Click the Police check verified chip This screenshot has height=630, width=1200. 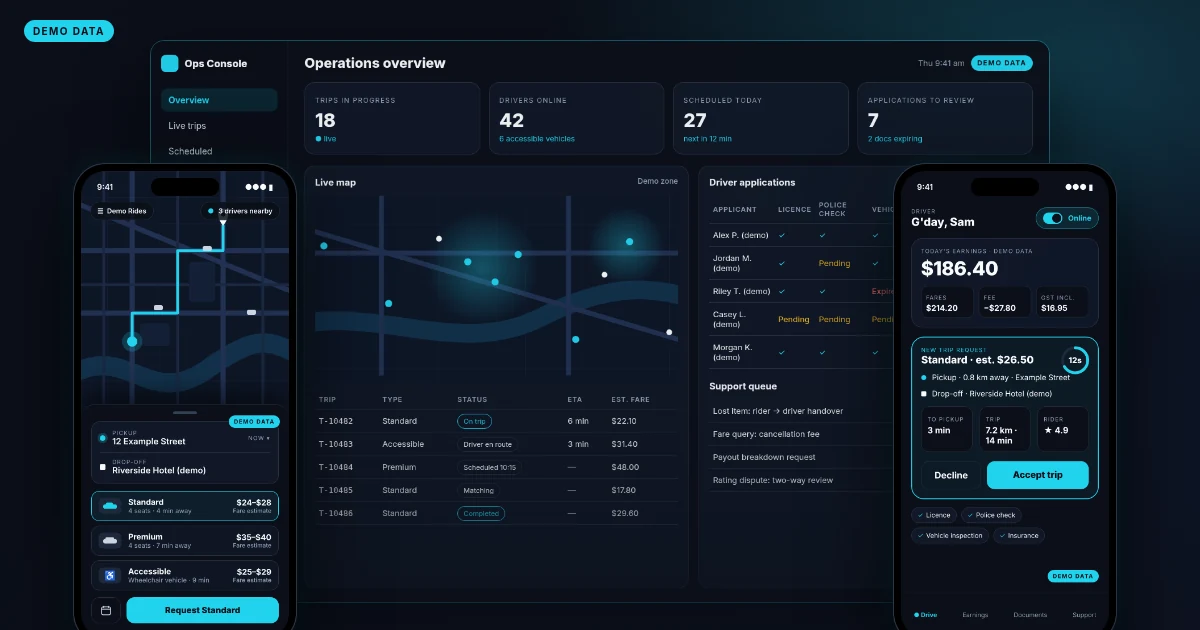[x=992, y=515]
